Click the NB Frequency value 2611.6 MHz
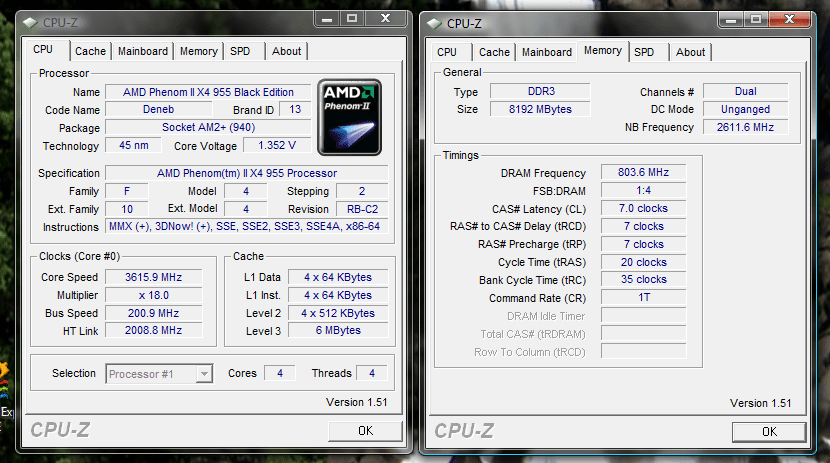 tap(745, 127)
